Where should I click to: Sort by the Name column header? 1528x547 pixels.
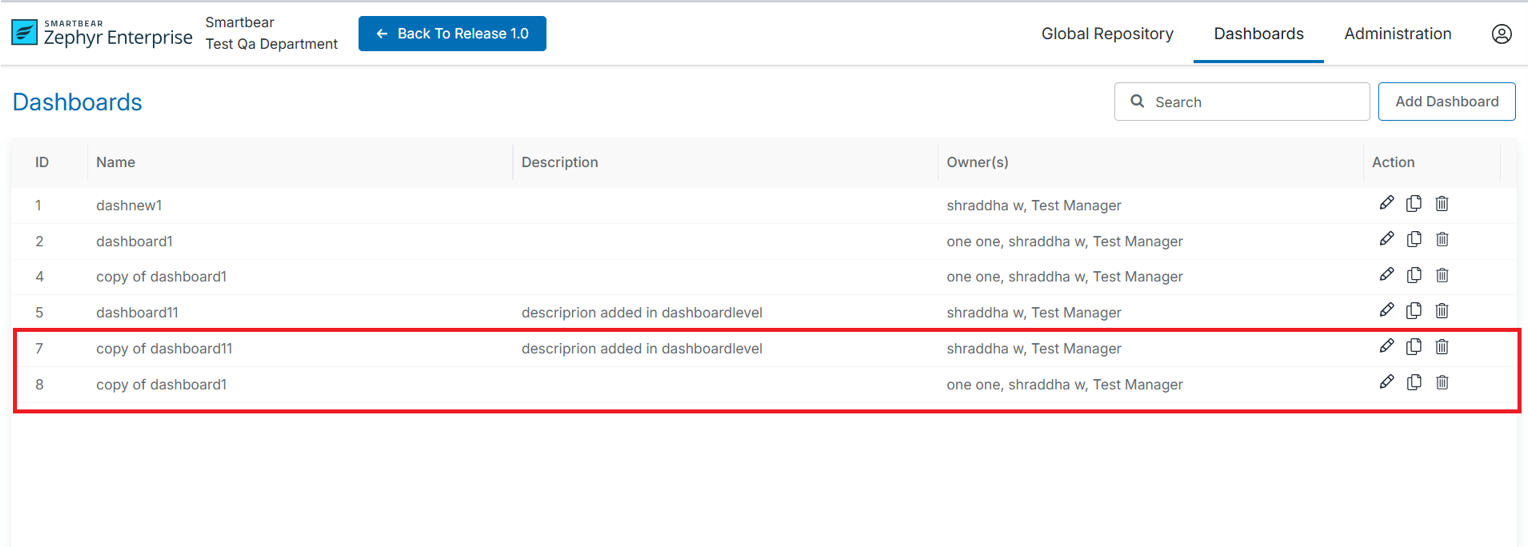coord(116,162)
